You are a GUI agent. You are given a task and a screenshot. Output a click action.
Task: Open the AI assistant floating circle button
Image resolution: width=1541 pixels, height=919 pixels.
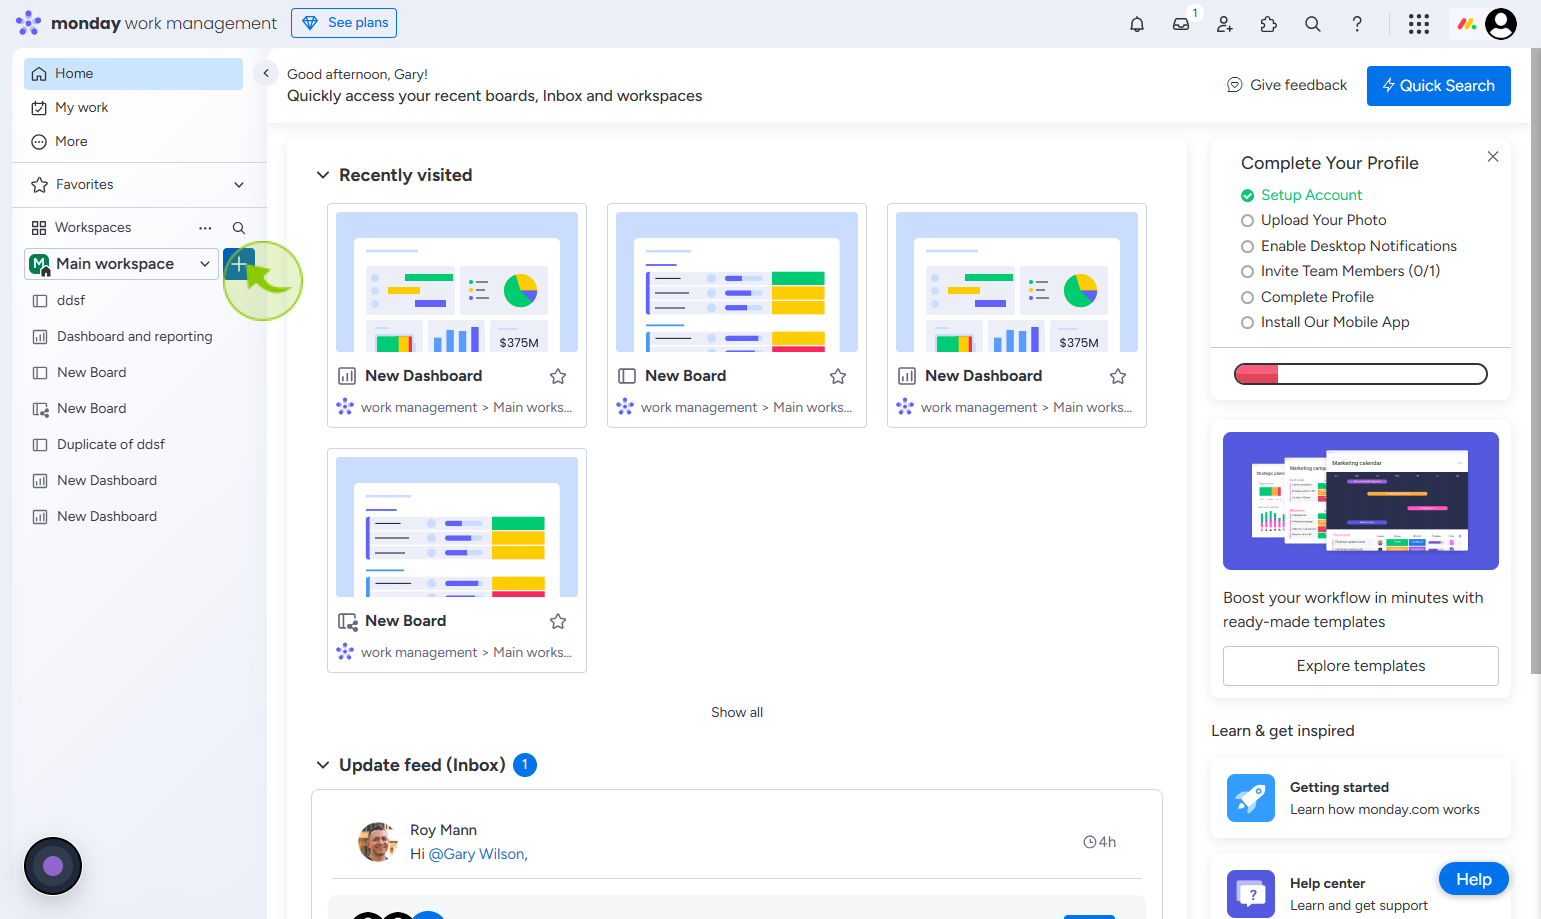pos(53,866)
